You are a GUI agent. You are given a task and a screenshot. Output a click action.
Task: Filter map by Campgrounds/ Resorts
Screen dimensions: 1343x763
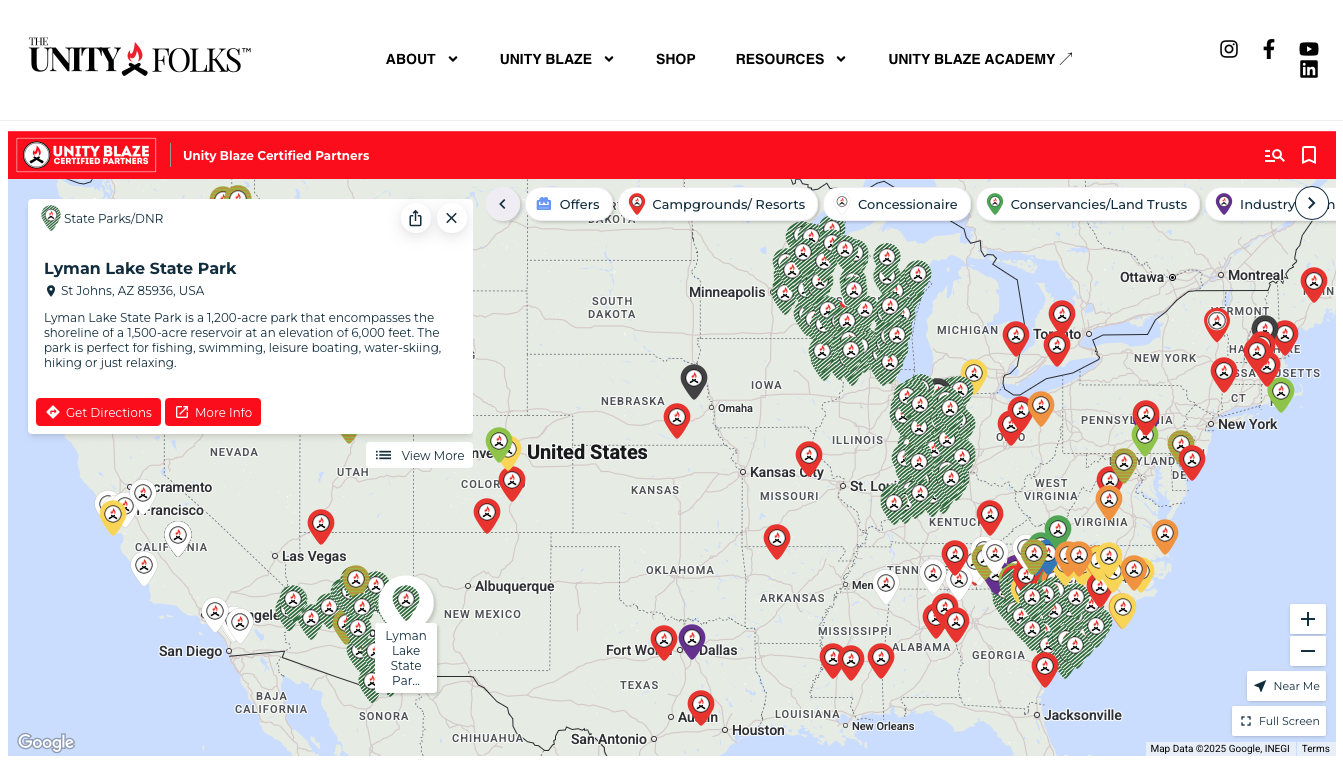click(717, 204)
